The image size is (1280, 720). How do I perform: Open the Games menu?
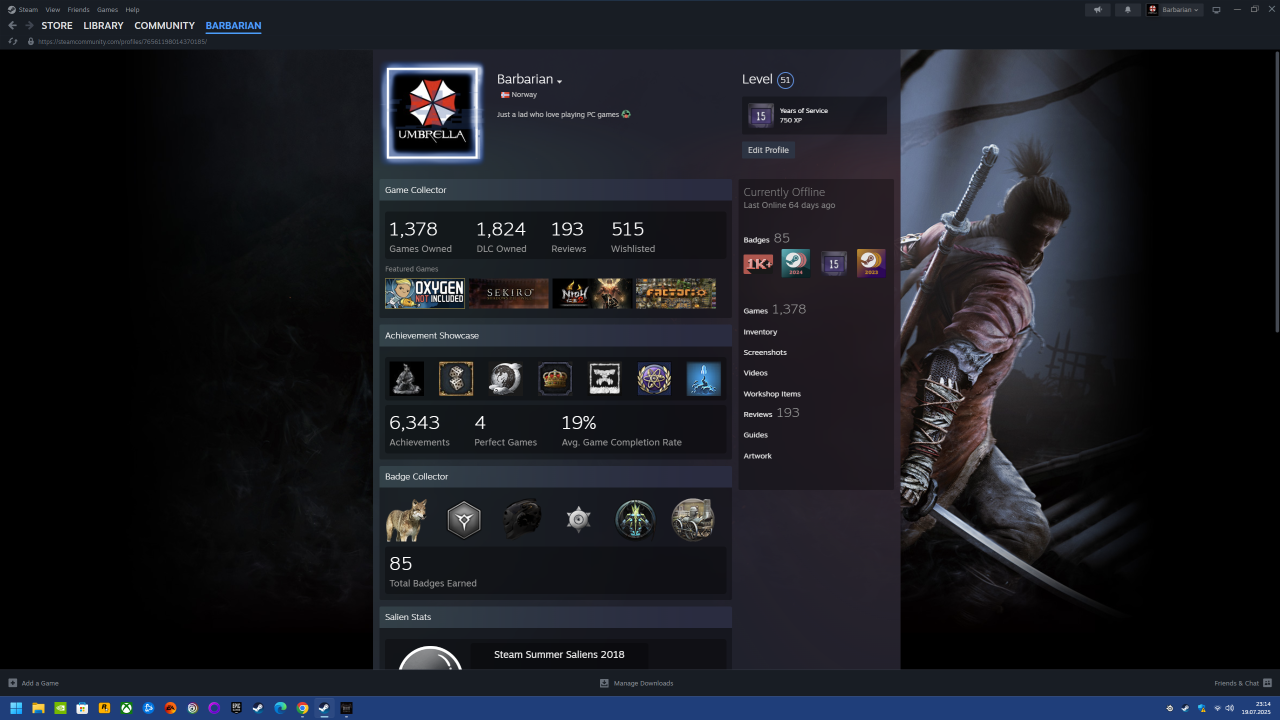pyautogui.click(x=107, y=9)
